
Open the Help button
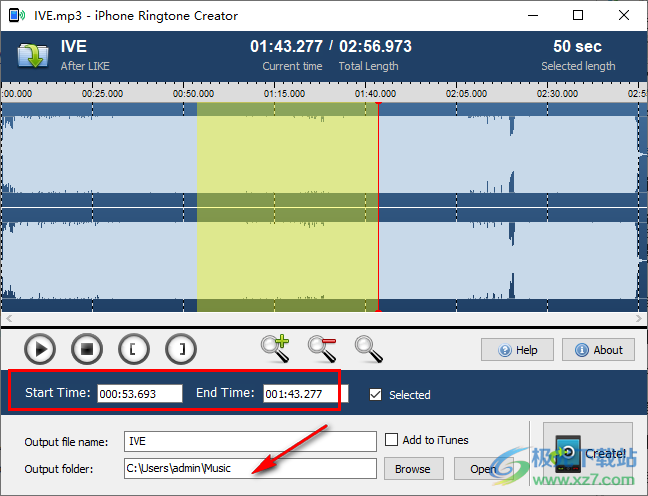[517, 350]
